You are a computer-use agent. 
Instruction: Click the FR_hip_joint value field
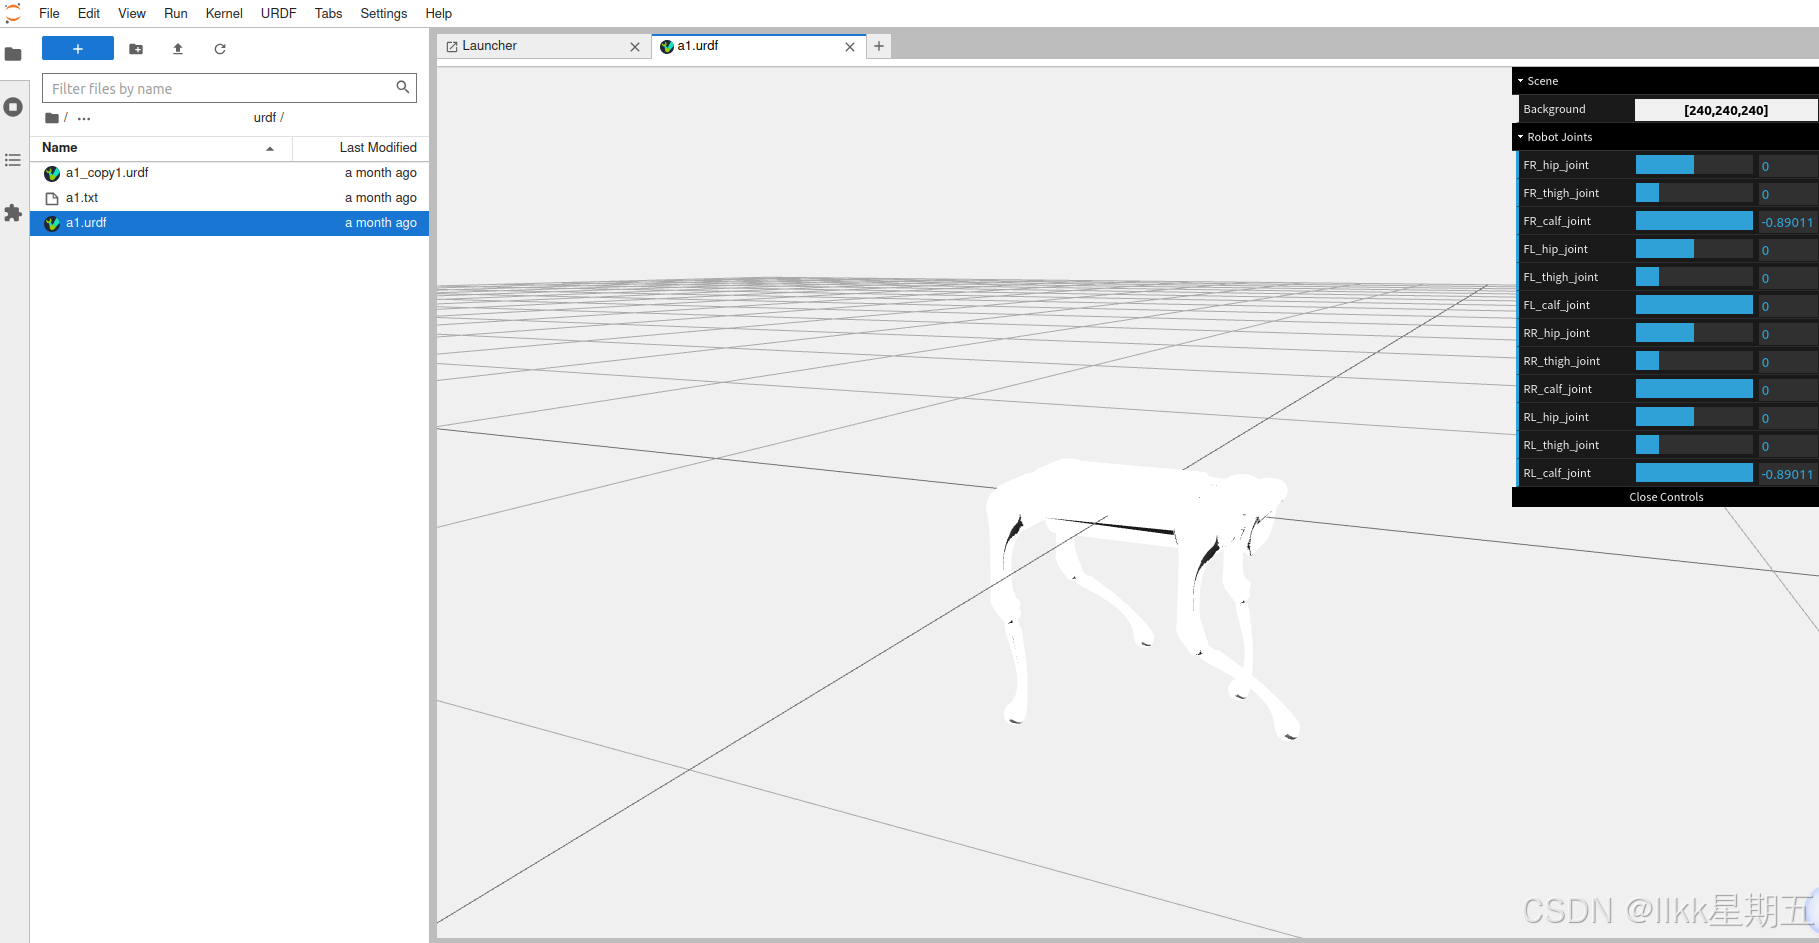pyautogui.click(x=1787, y=166)
